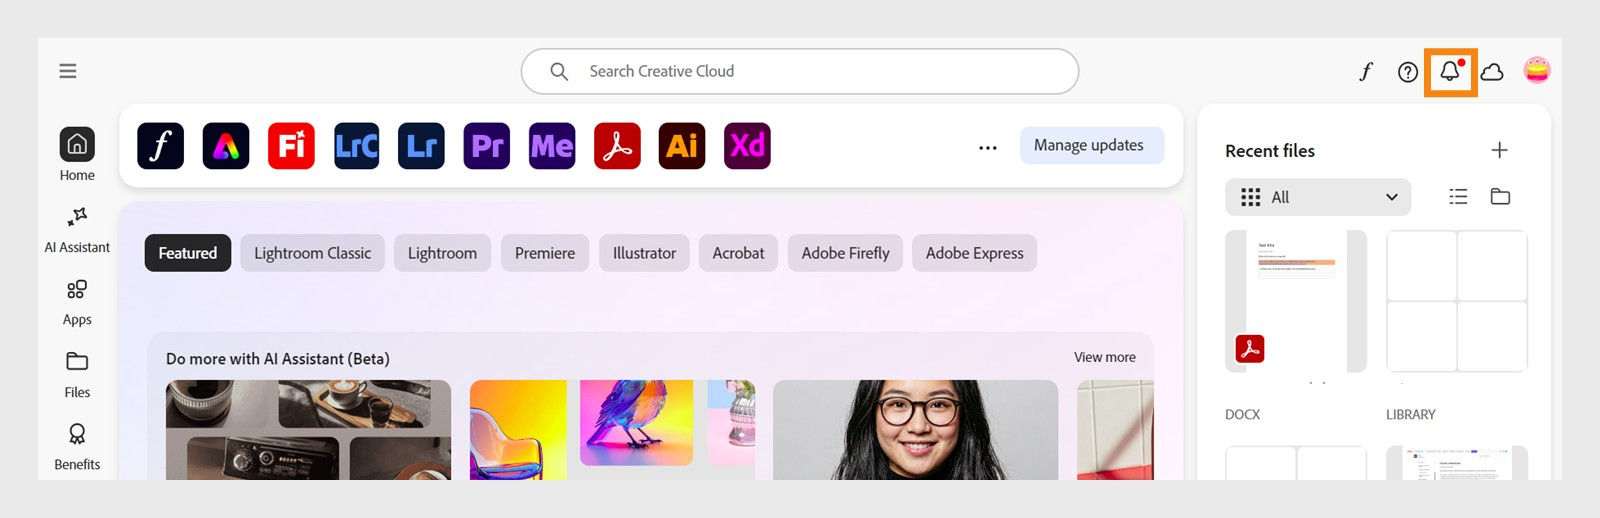
Task: Show more apps via the ellipsis button
Action: tap(988, 147)
